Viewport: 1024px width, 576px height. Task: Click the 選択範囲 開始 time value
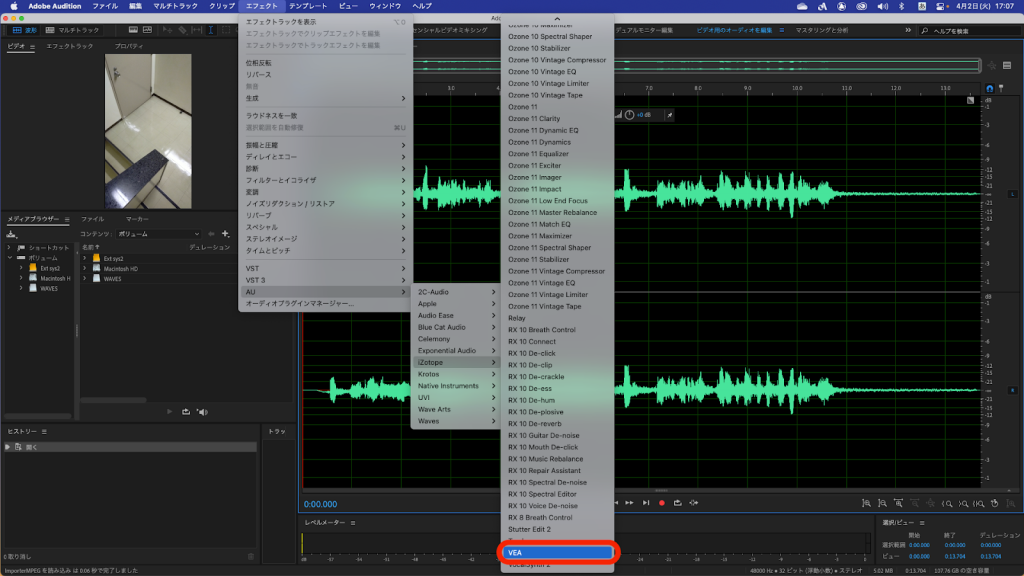coord(920,545)
